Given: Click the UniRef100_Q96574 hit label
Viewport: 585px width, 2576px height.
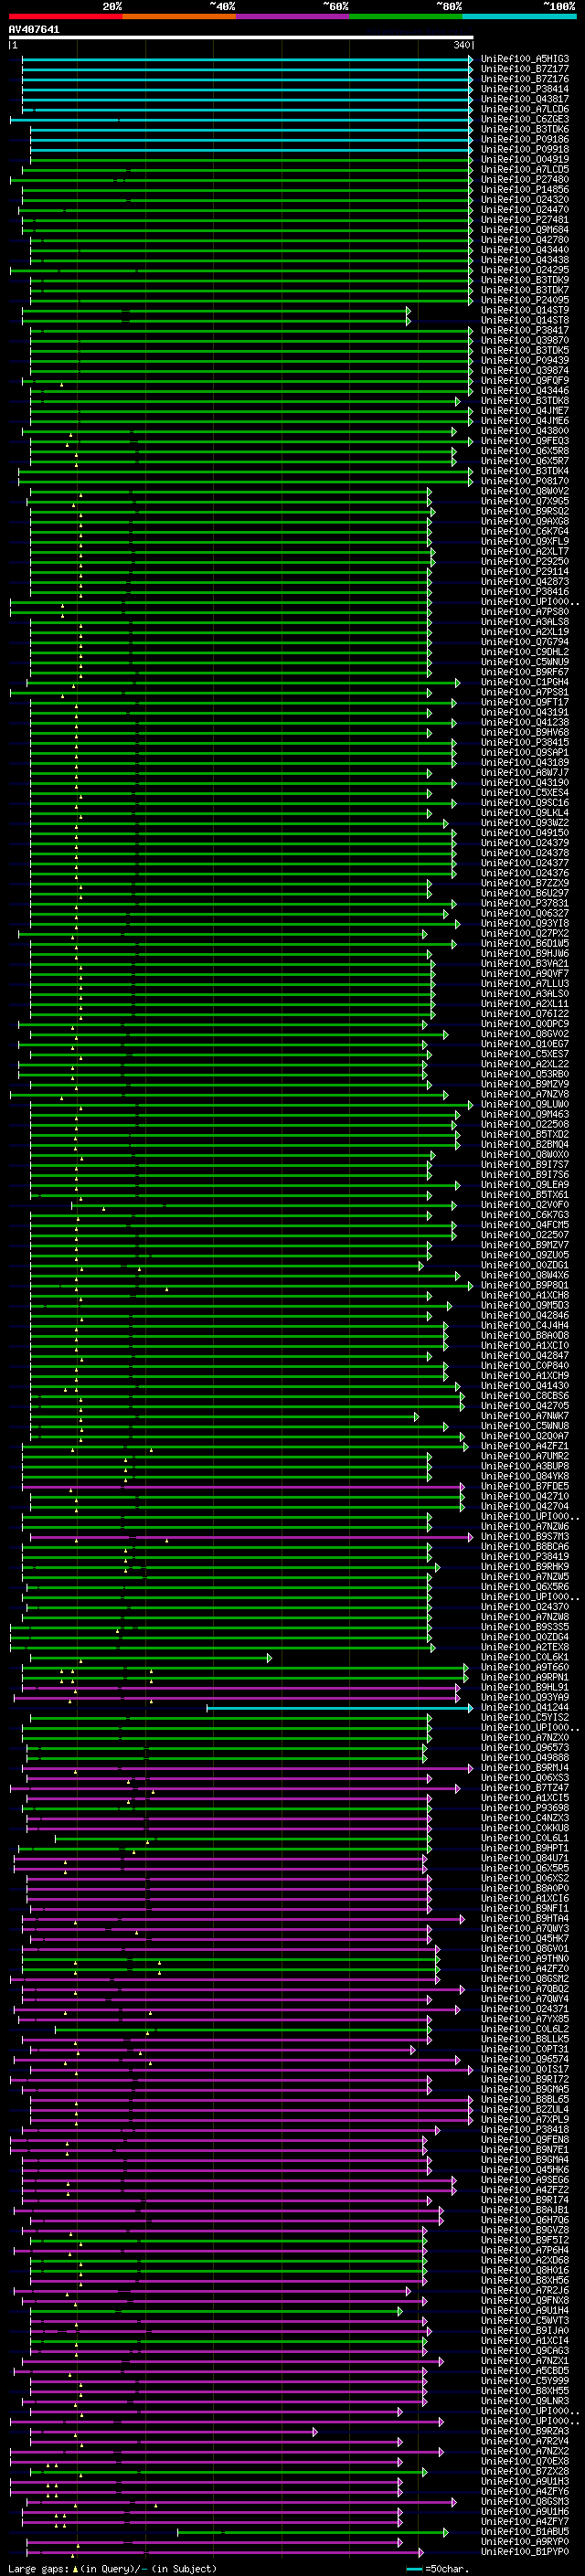Looking at the screenshot, I should click(525, 2060).
